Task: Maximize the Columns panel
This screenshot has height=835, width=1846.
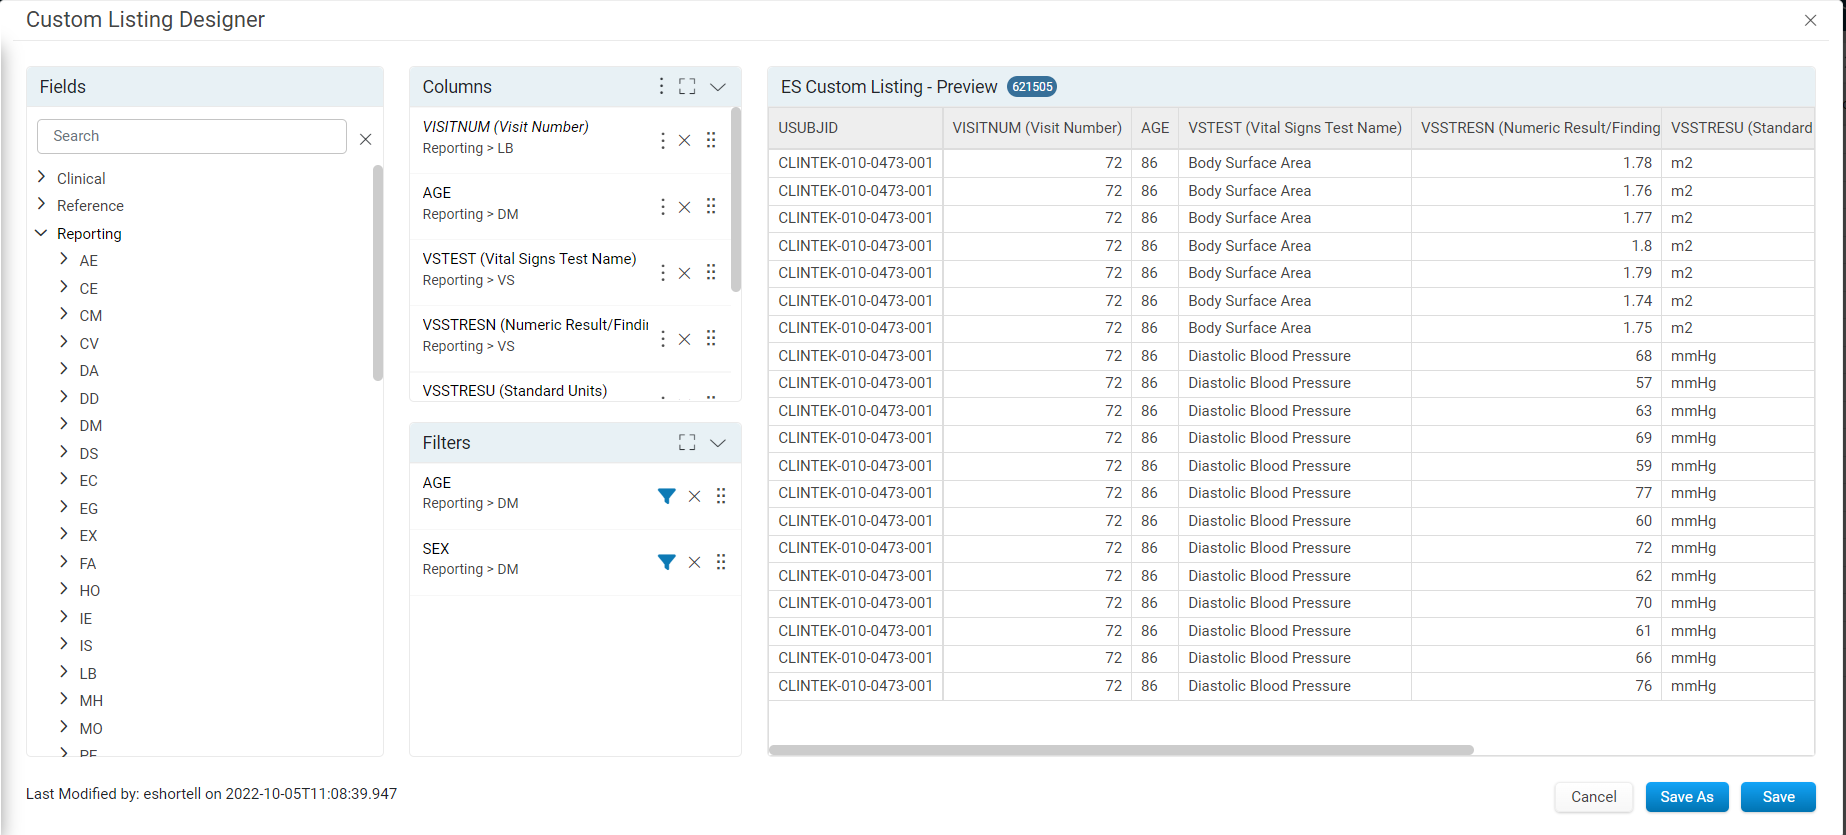Action: [687, 86]
